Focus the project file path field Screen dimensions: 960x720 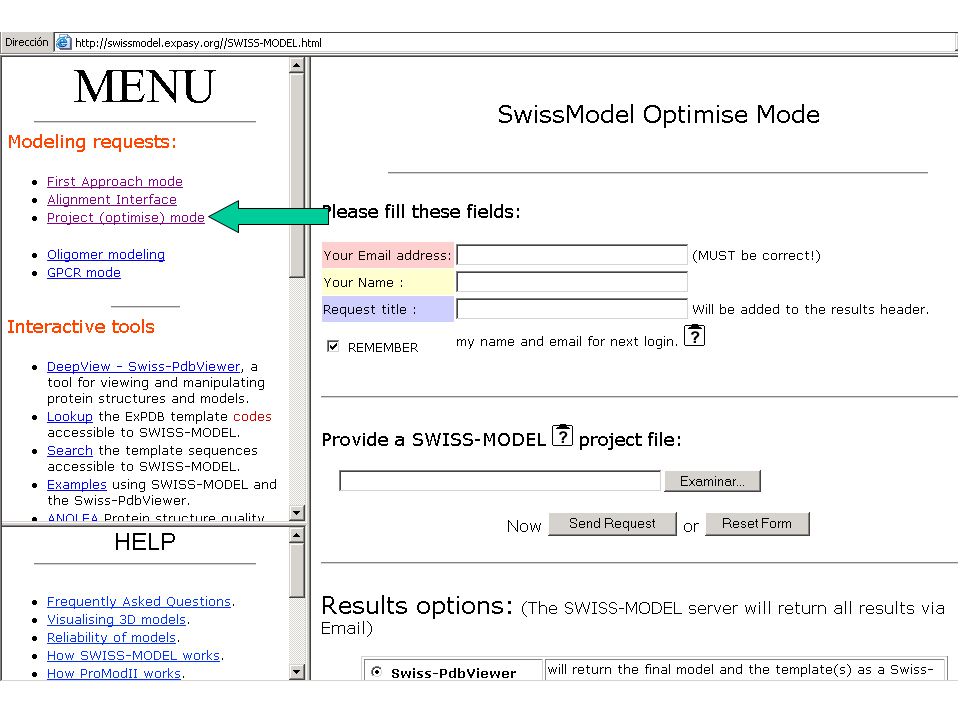coord(500,481)
